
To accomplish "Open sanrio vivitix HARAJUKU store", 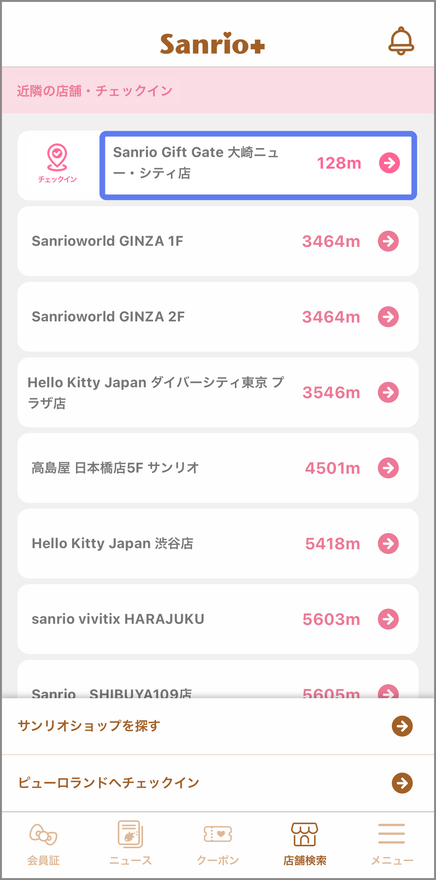I will pos(218,619).
